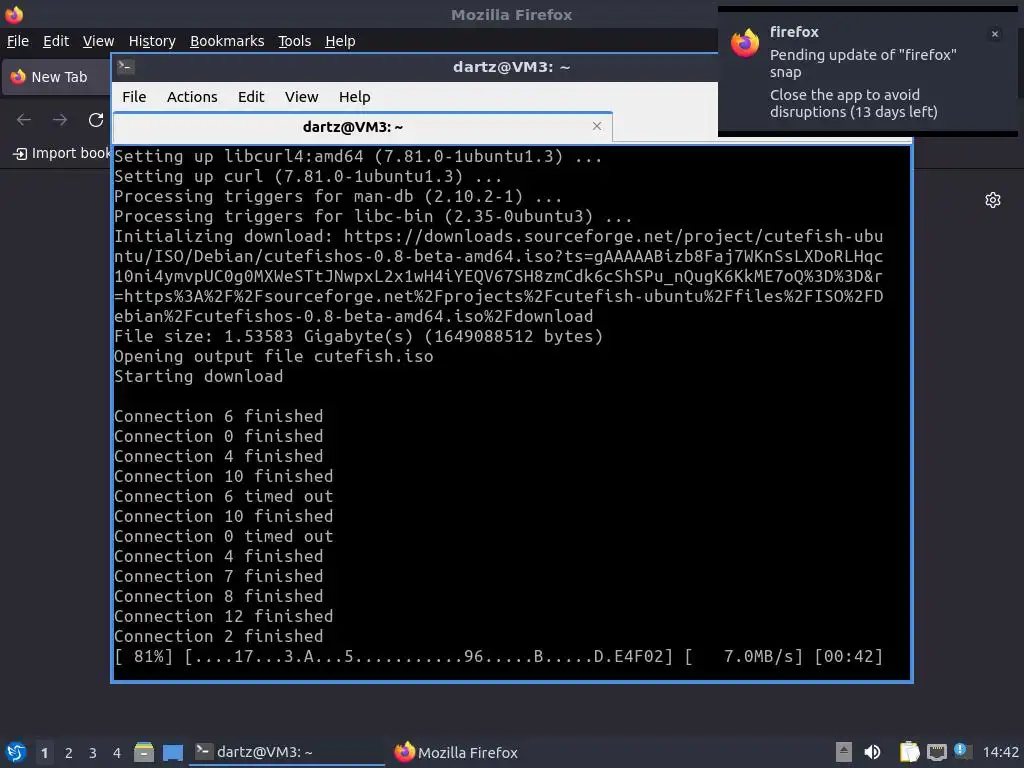Click 'Setting up curl' terminal line

click(308, 176)
